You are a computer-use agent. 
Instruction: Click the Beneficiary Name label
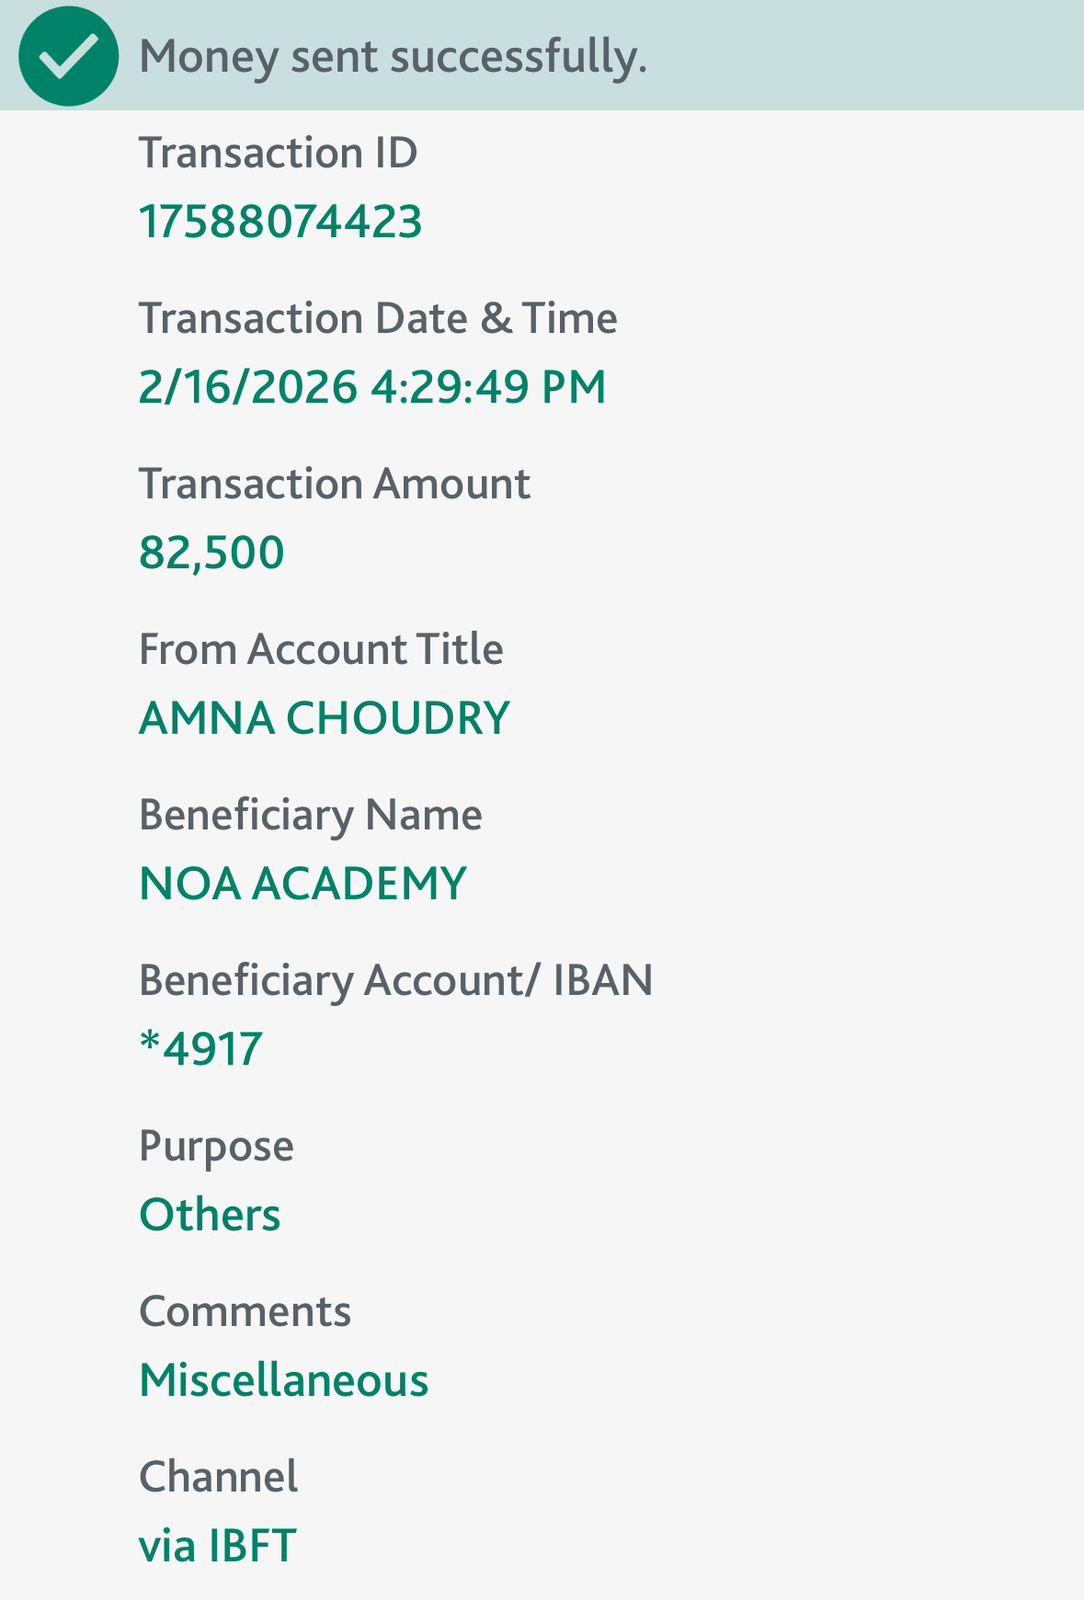point(310,815)
